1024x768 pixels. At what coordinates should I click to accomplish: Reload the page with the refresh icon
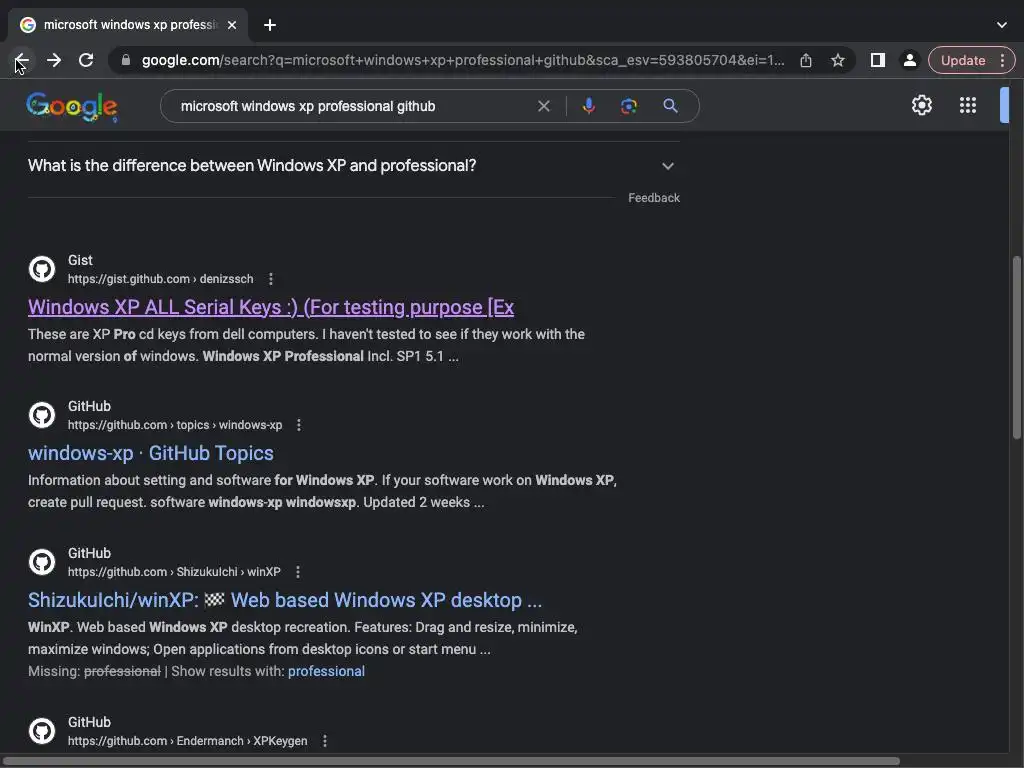click(x=86, y=60)
